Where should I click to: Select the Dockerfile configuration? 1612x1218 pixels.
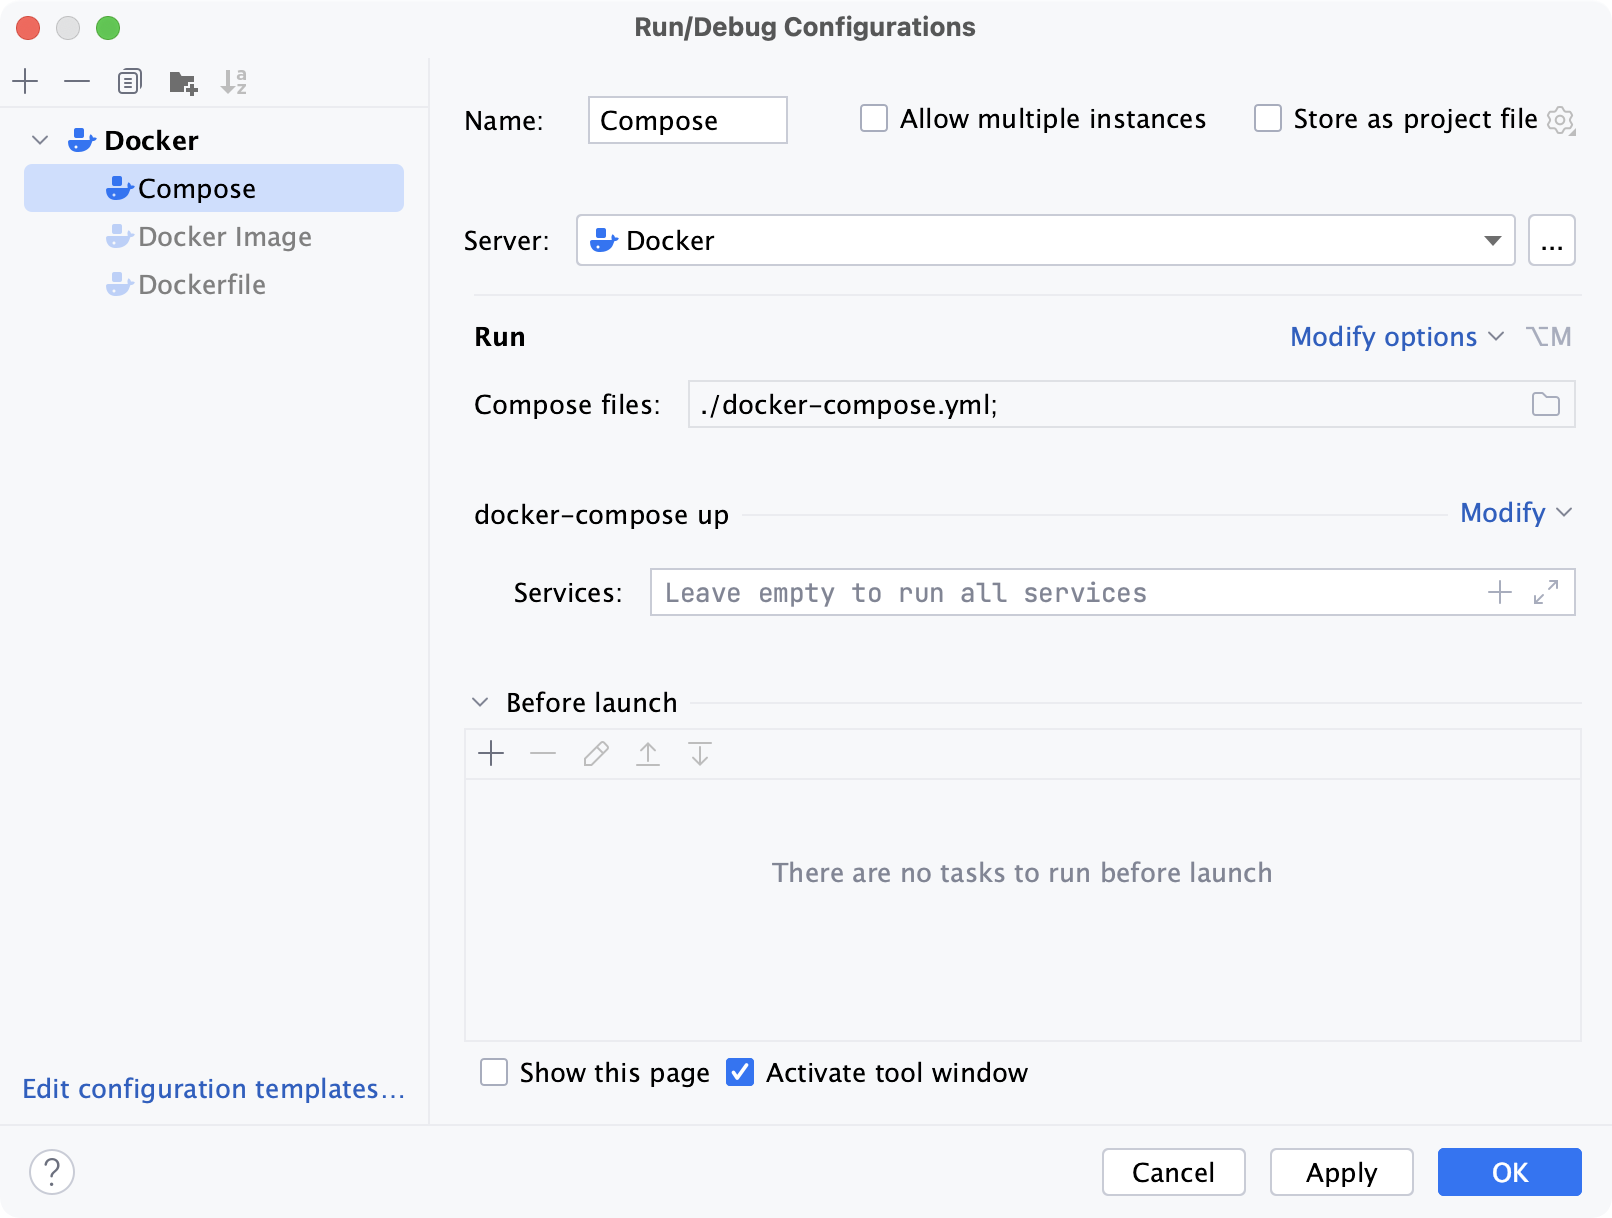click(x=202, y=285)
